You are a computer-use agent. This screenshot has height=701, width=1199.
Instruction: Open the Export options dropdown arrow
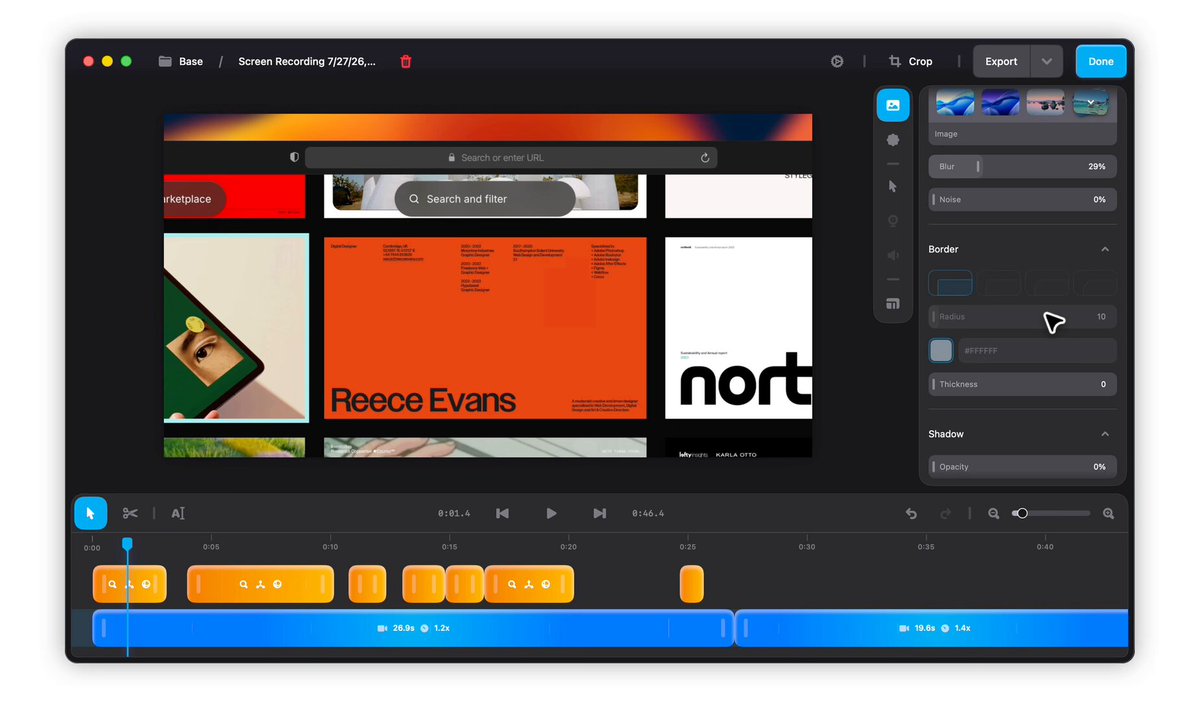[x=1046, y=61]
